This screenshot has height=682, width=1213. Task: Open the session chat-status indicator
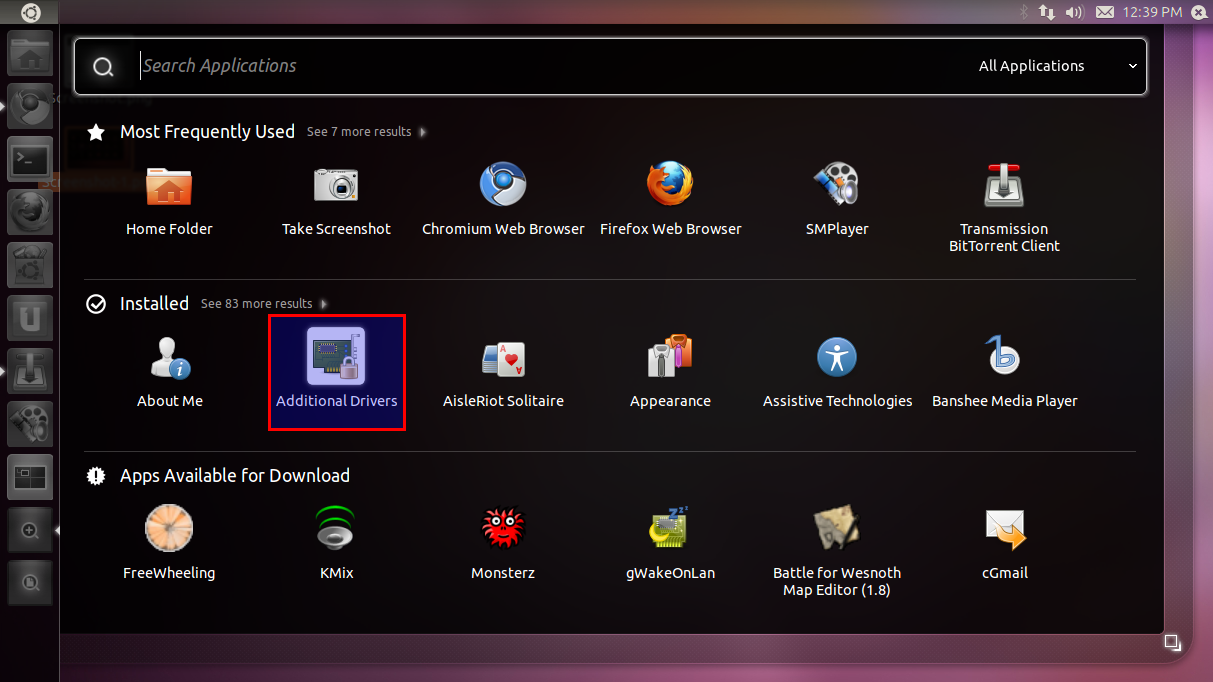click(1198, 12)
